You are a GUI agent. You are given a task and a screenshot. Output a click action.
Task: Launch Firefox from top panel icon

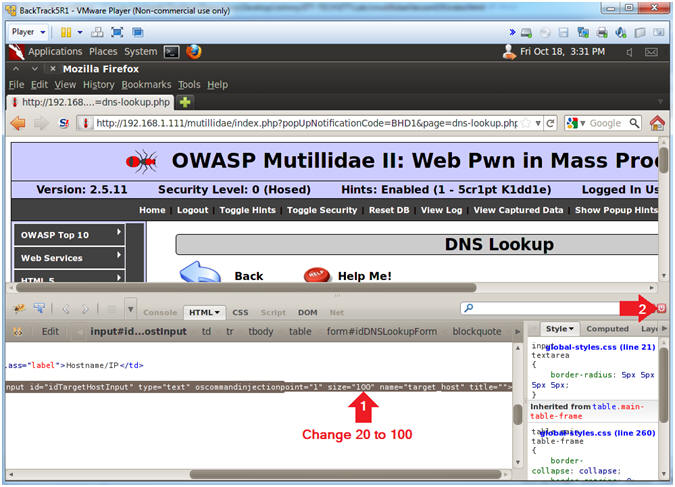[x=194, y=52]
